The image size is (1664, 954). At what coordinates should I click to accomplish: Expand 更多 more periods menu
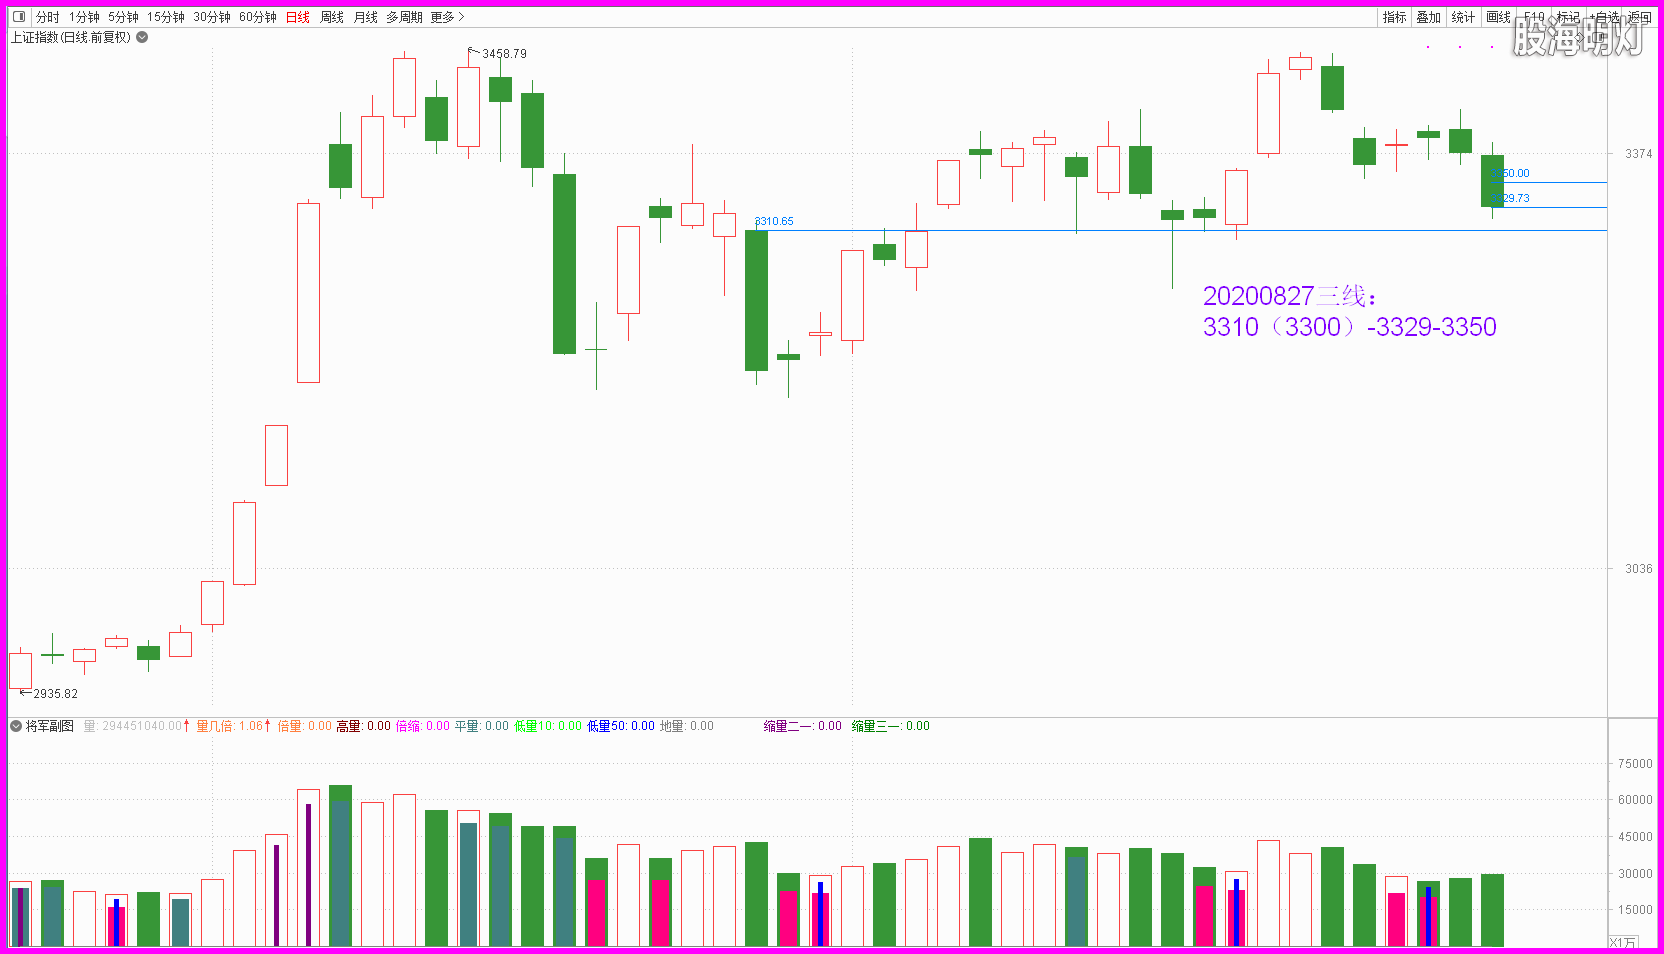click(448, 17)
